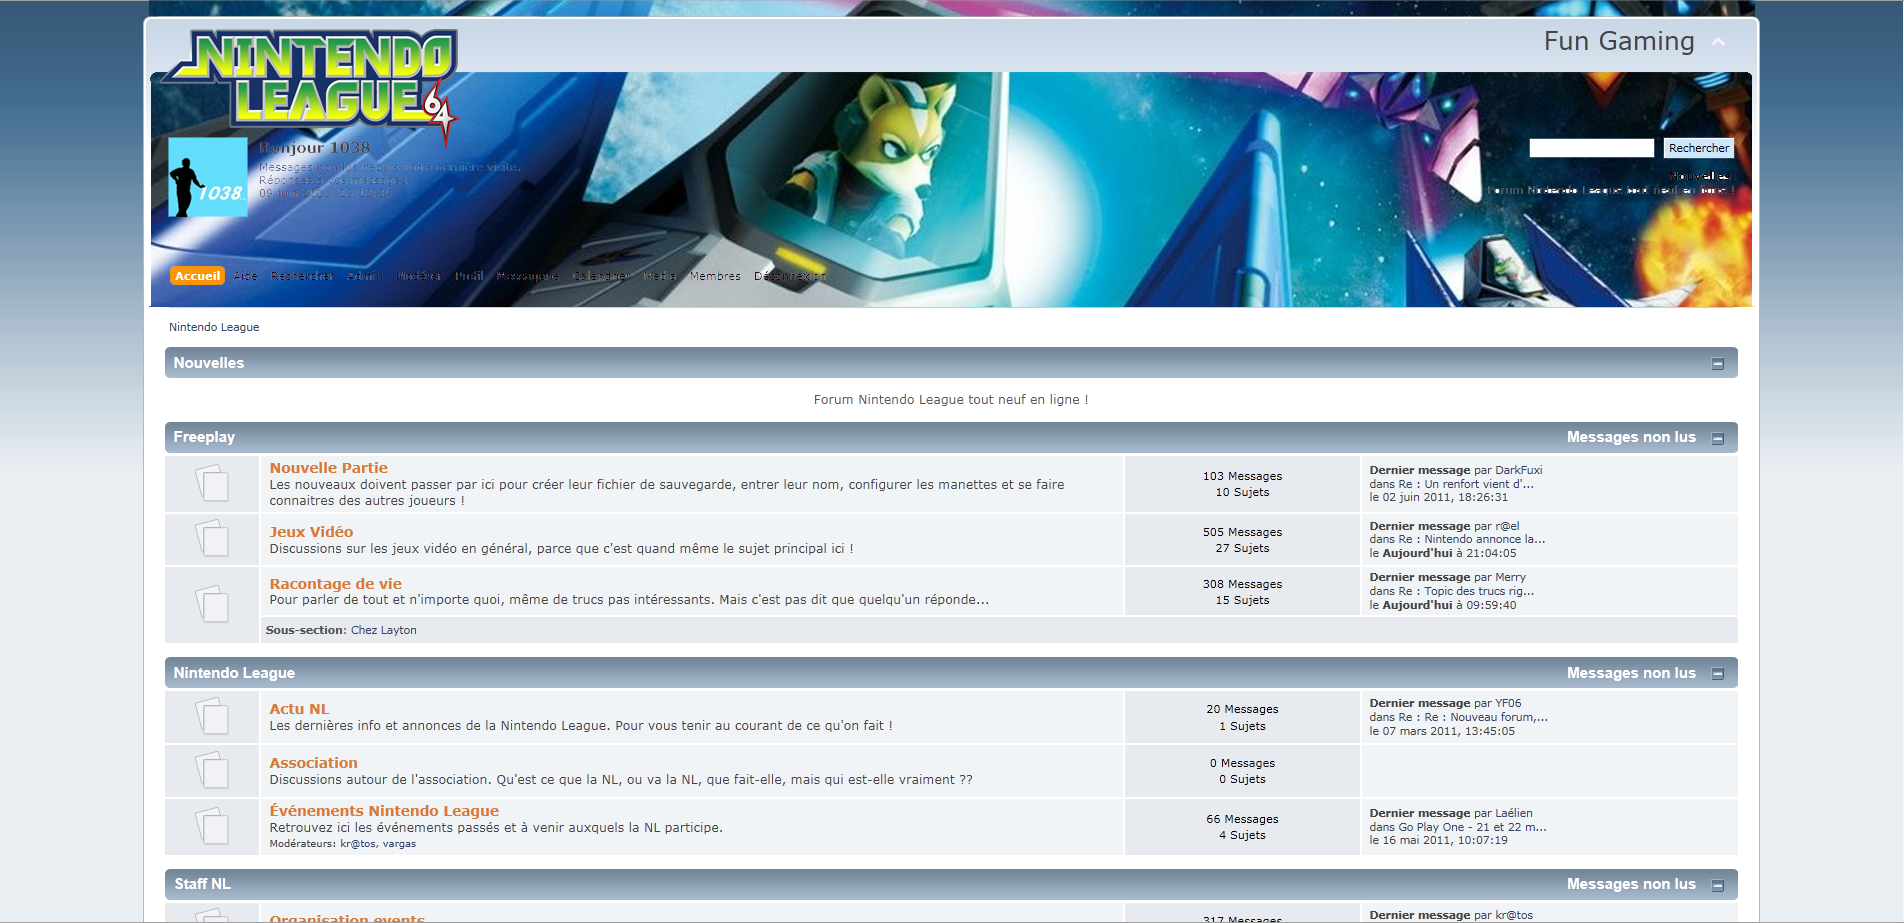Click 'Réponses à vos messages' link
The height and width of the screenshot is (923, 1904).
click(x=333, y=180)
